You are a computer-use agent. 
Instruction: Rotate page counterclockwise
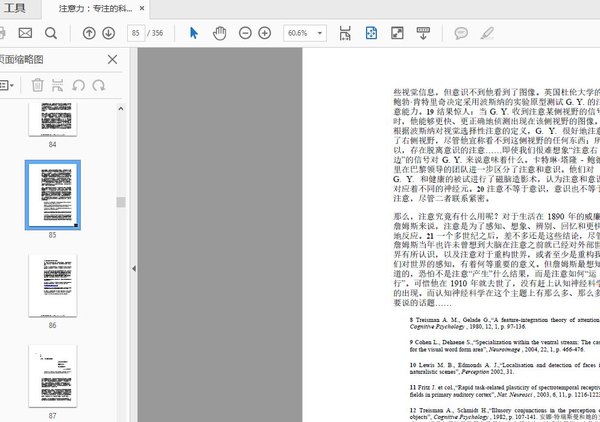pyautogui.click(x=78, y=85)
